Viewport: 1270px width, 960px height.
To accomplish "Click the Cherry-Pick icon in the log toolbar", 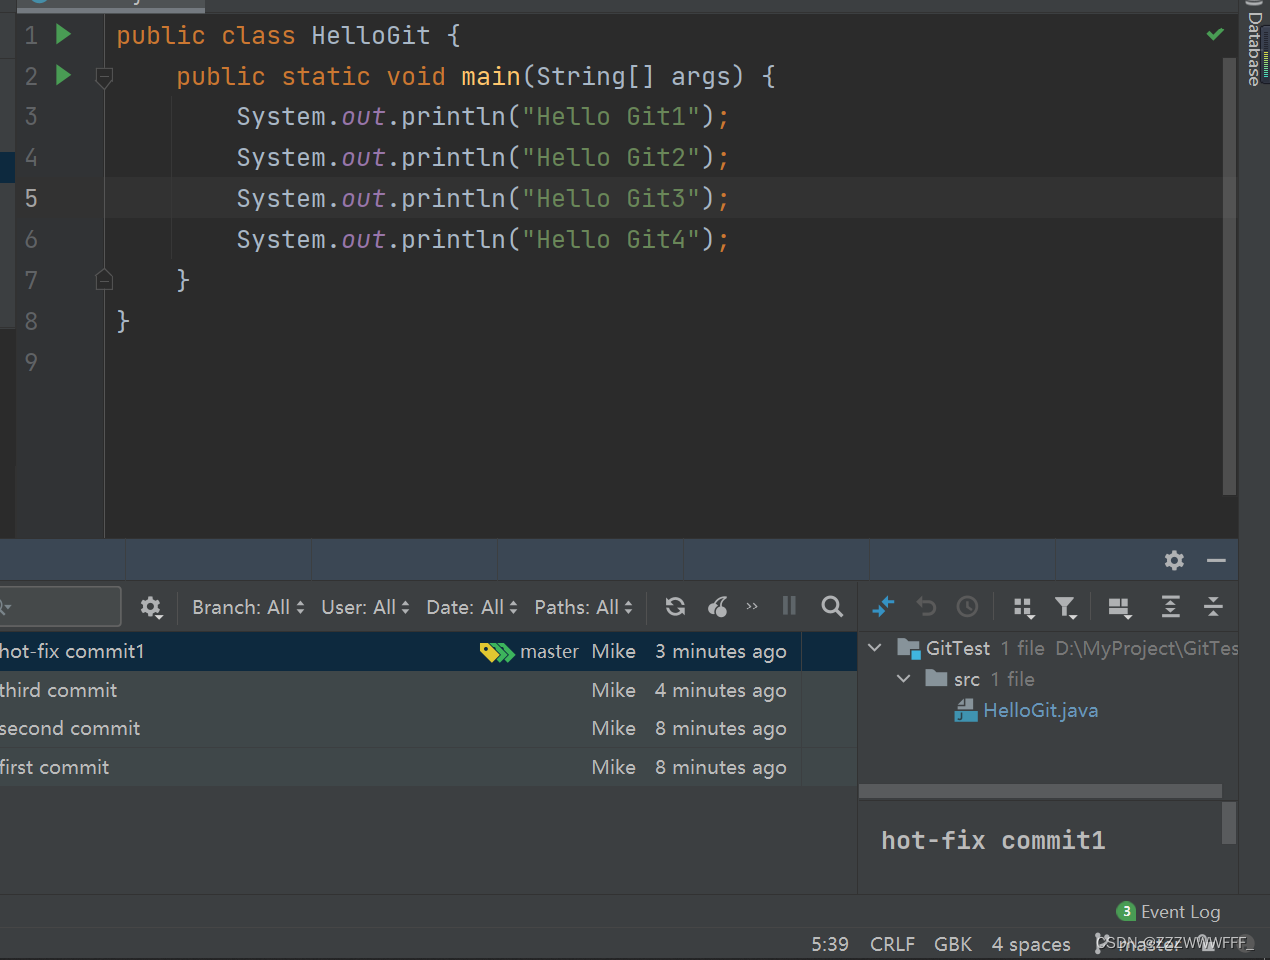I will point(718,606).
